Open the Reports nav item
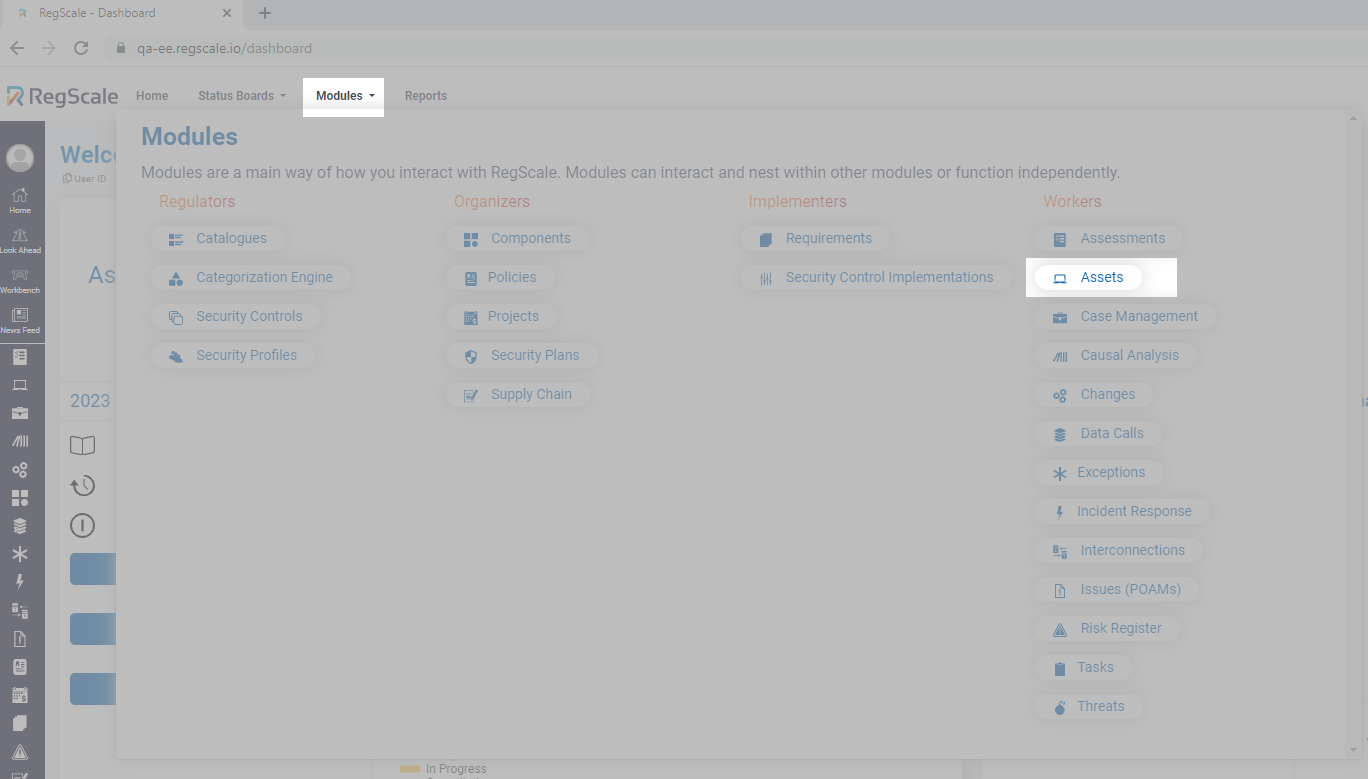This screenshot has height=779, width=1368. coord(426,96)
